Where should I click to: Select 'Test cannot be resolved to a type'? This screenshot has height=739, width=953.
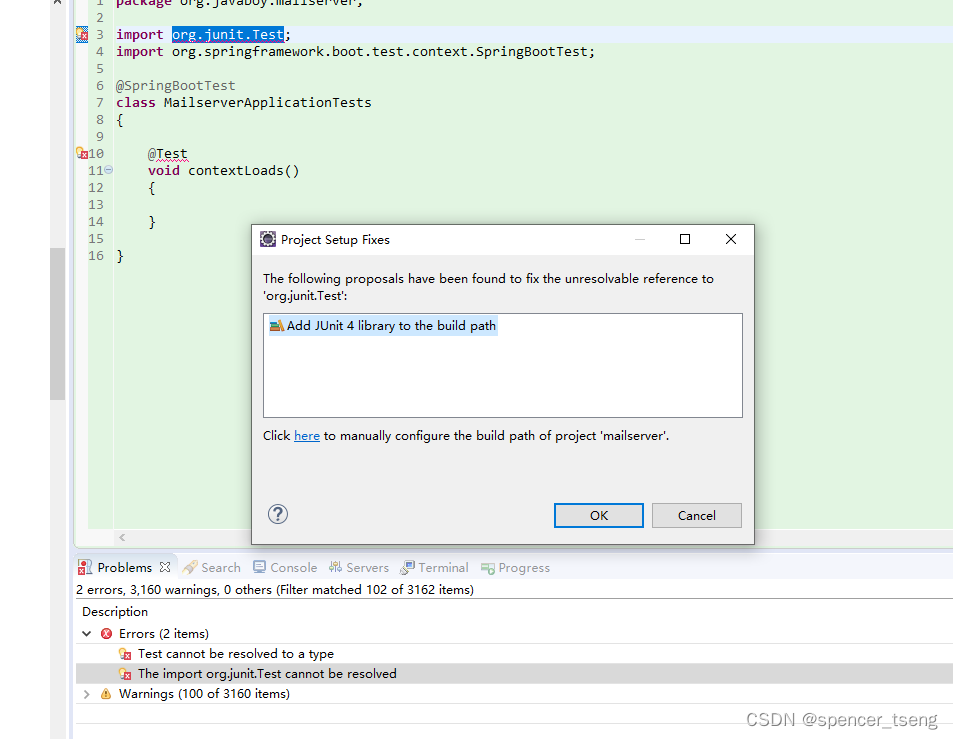(x=236, y=654)
